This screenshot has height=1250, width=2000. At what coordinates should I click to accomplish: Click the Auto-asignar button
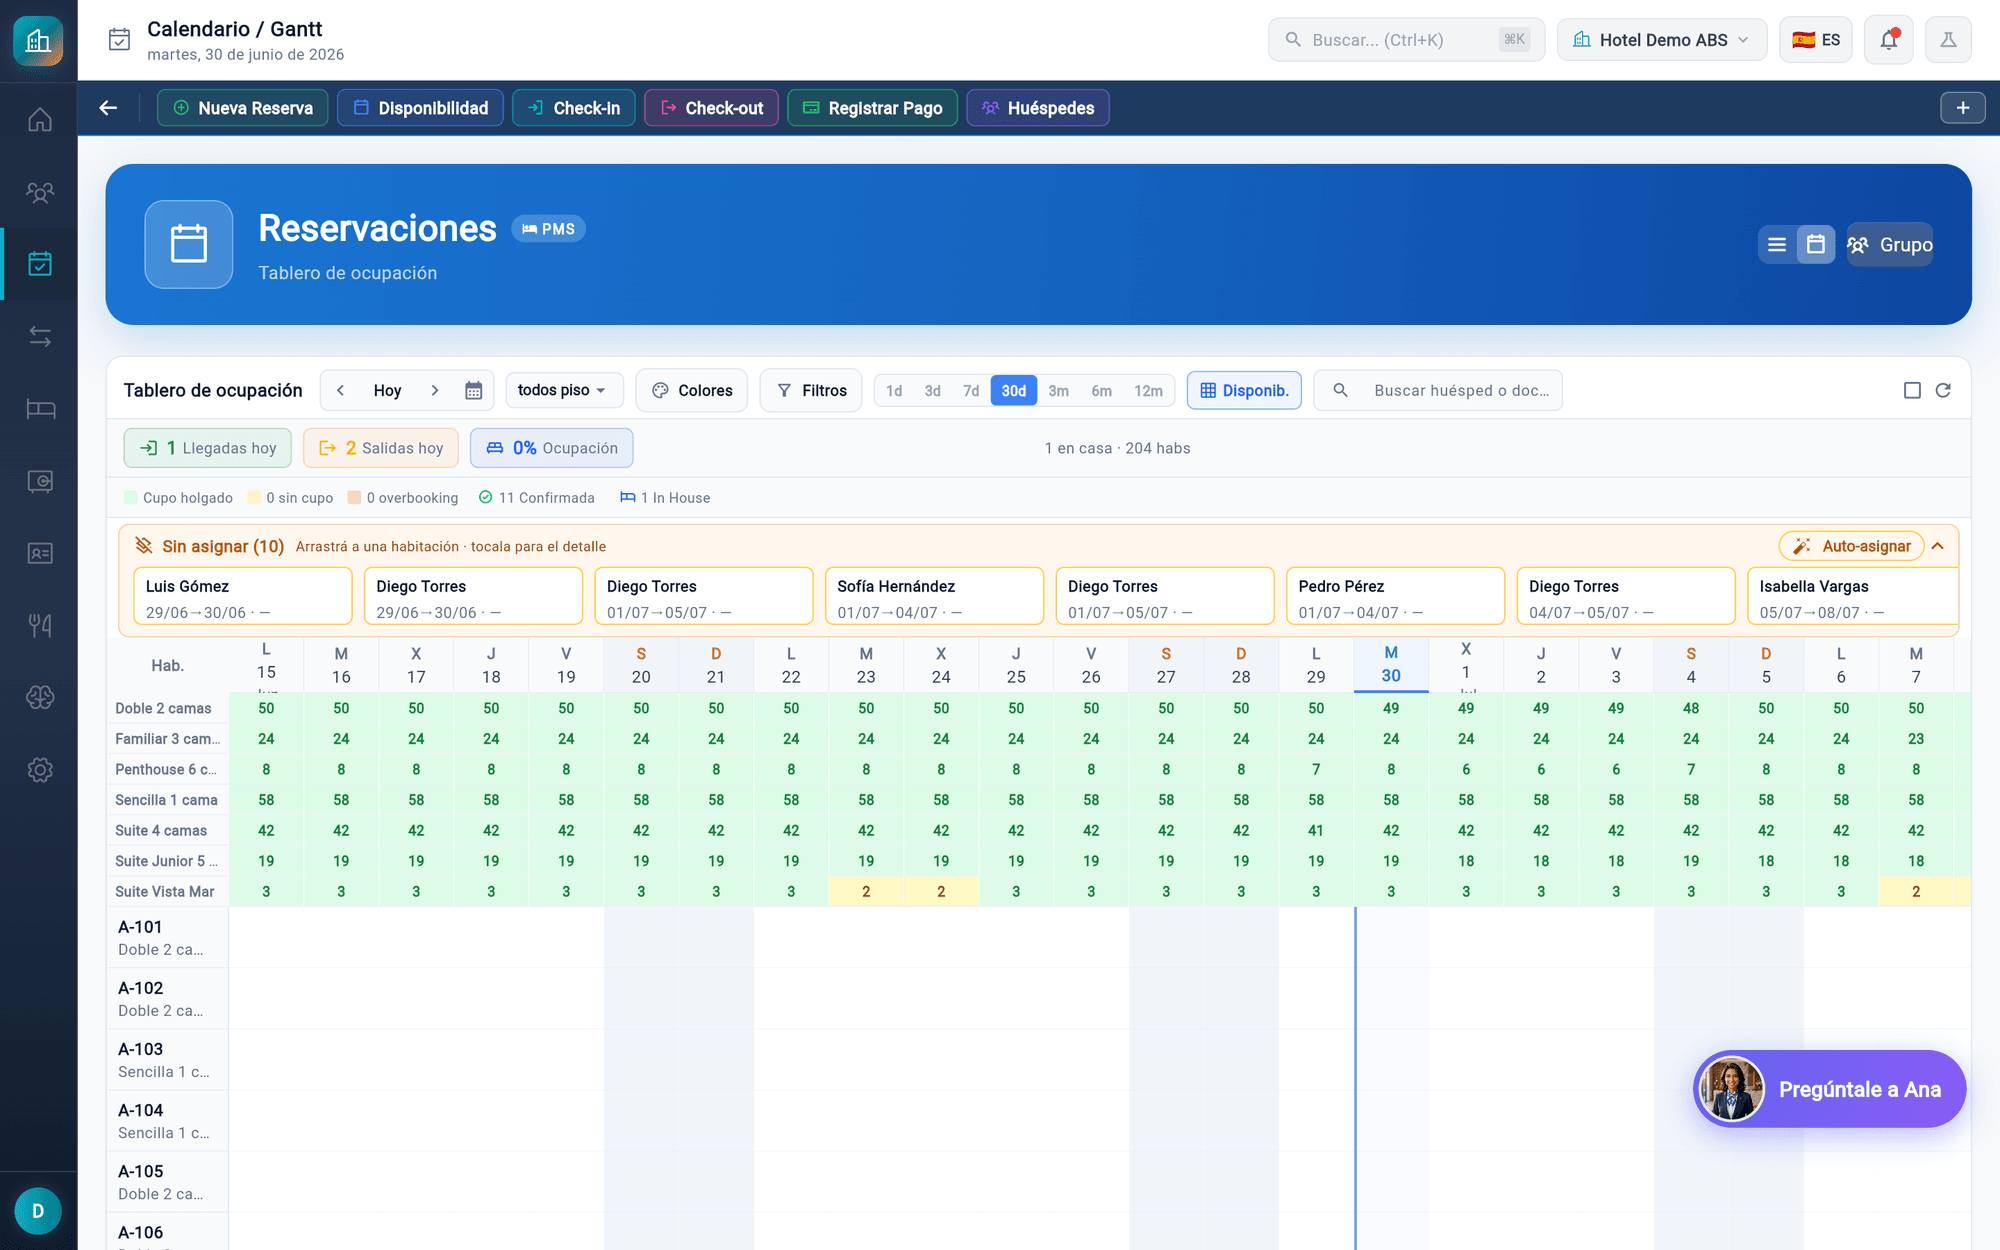click(1852, 546)
